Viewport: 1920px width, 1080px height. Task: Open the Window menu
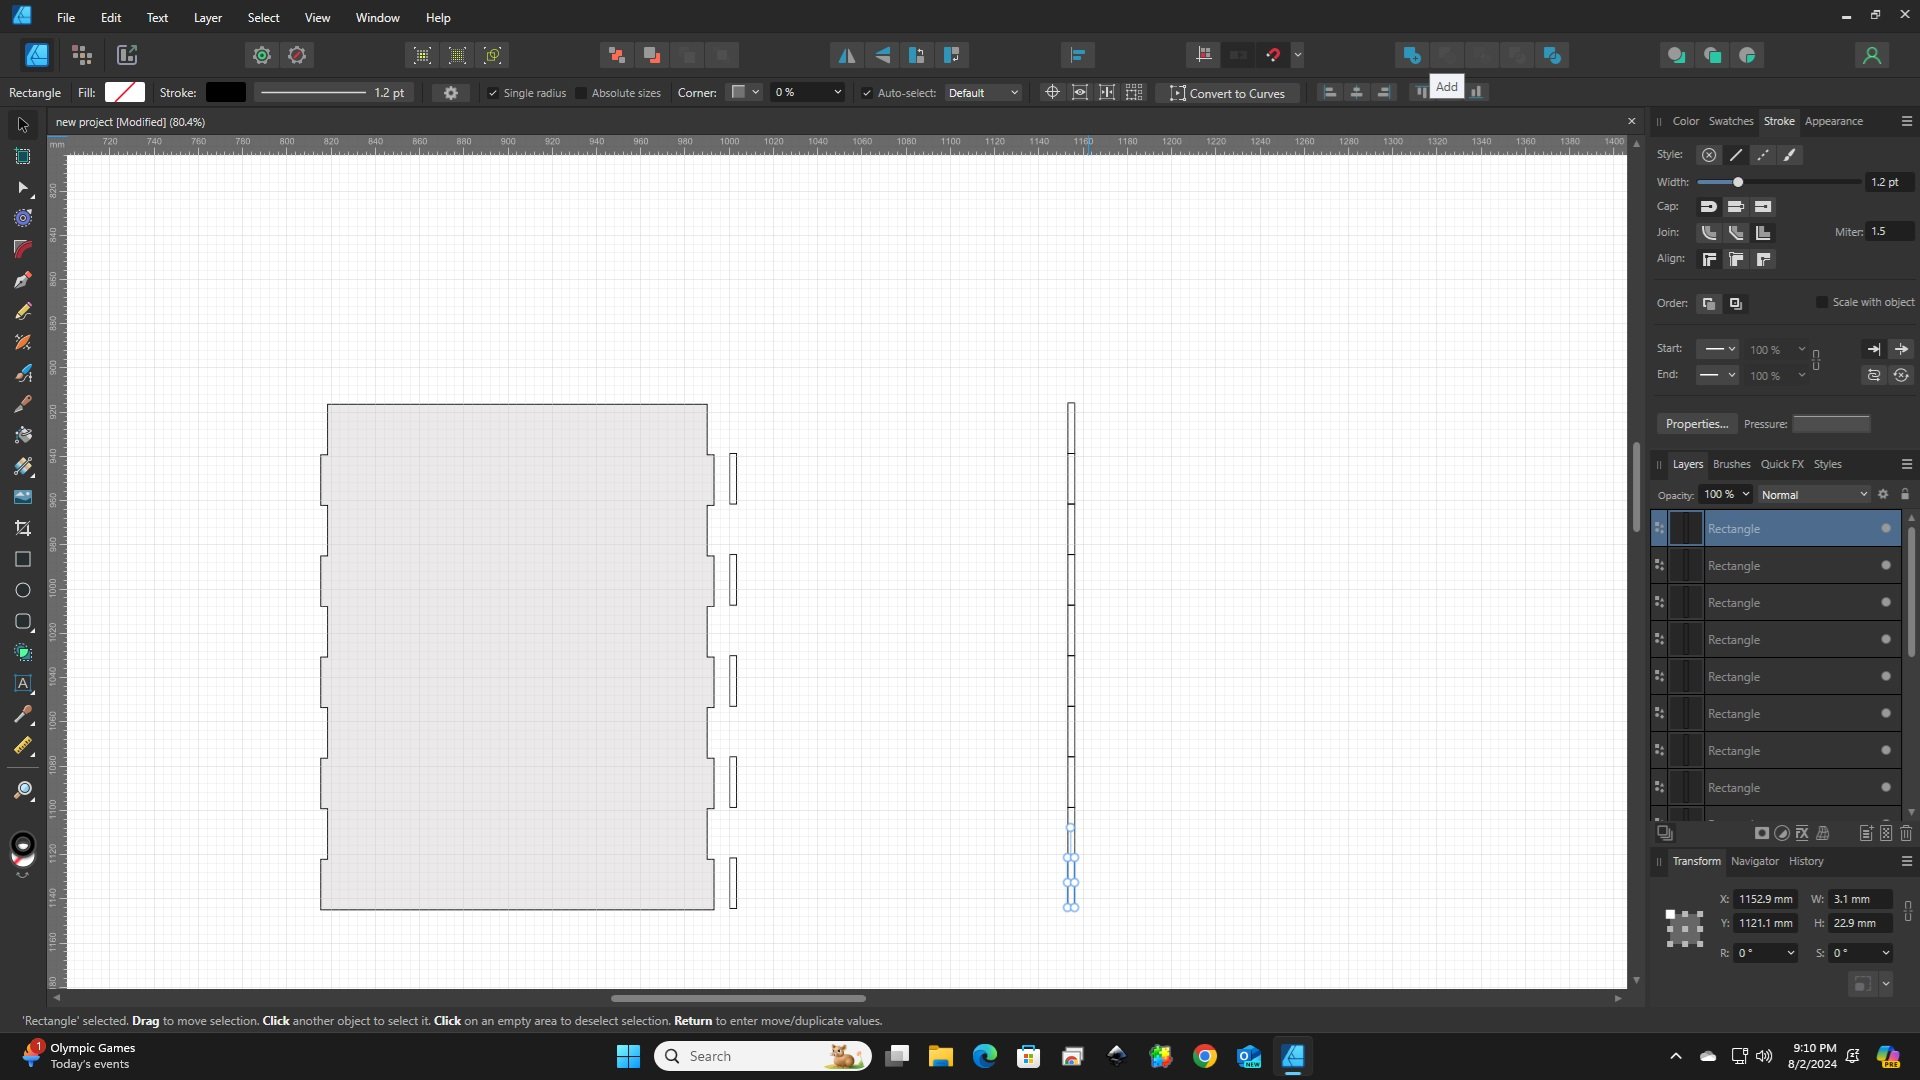(x=378, y=17)
